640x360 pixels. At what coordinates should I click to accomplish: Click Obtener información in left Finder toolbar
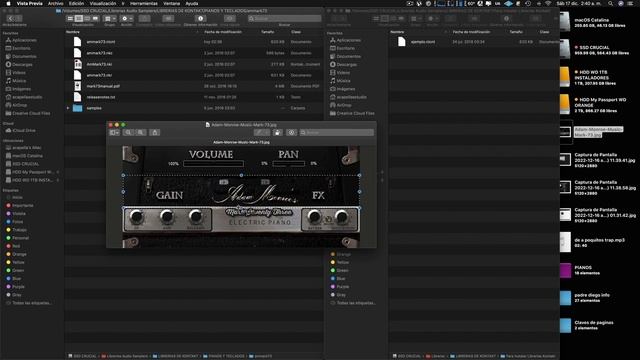click(x=200, y=19)
